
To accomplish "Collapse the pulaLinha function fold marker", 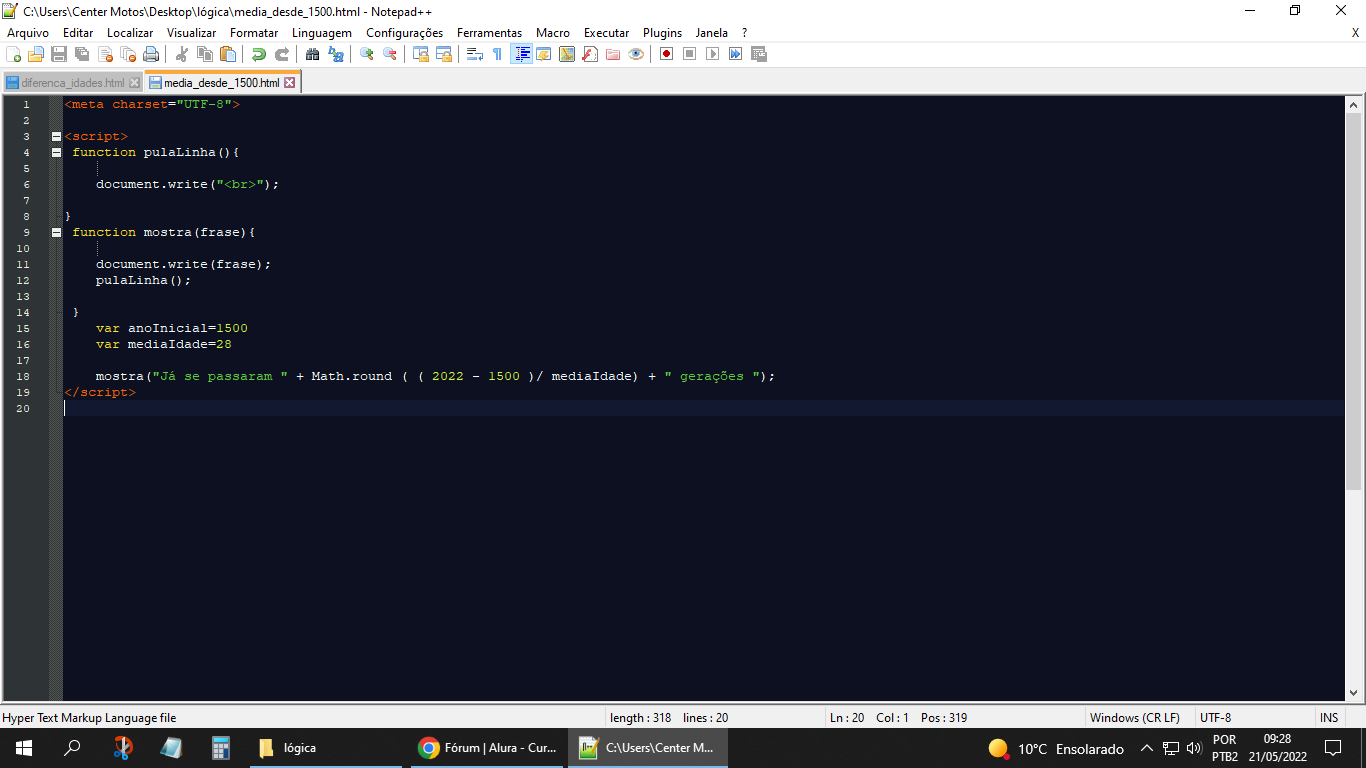I will click(56, 152).
